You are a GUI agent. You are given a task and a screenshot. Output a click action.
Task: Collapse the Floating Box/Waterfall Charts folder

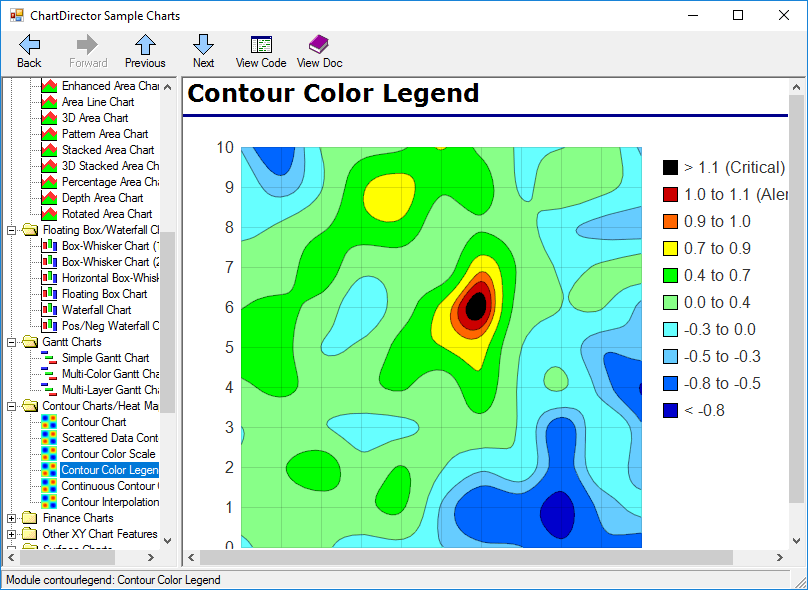point(12,230)
